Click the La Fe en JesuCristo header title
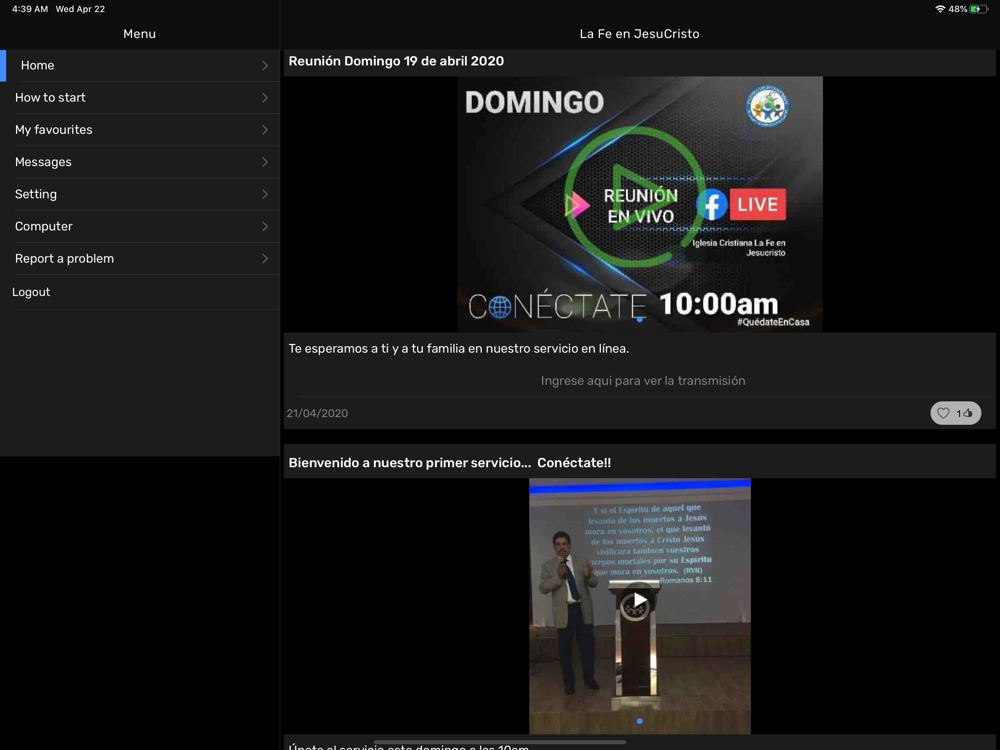 [x=639, y=34]
